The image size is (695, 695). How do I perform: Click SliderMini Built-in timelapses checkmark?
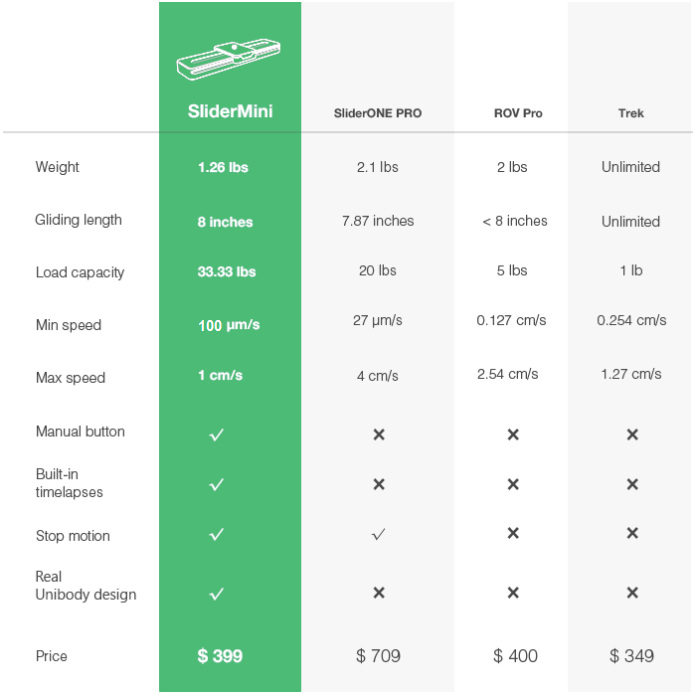pyautogui.click(x=217, y=484)
